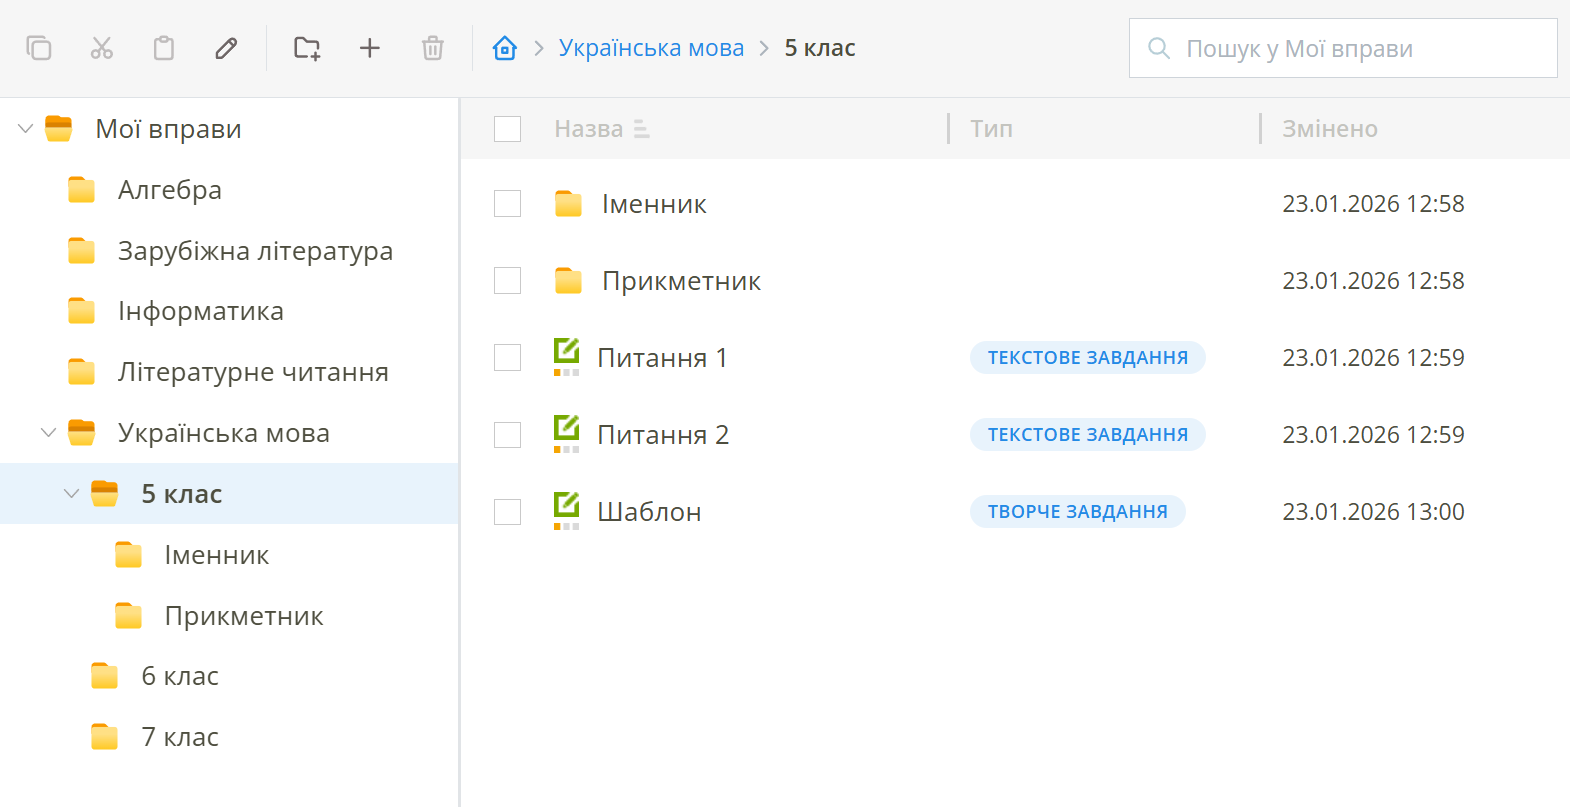Select Алгебра in the folder tree
The height and width of the screenshot is (807, 1570).
(170, 190)
